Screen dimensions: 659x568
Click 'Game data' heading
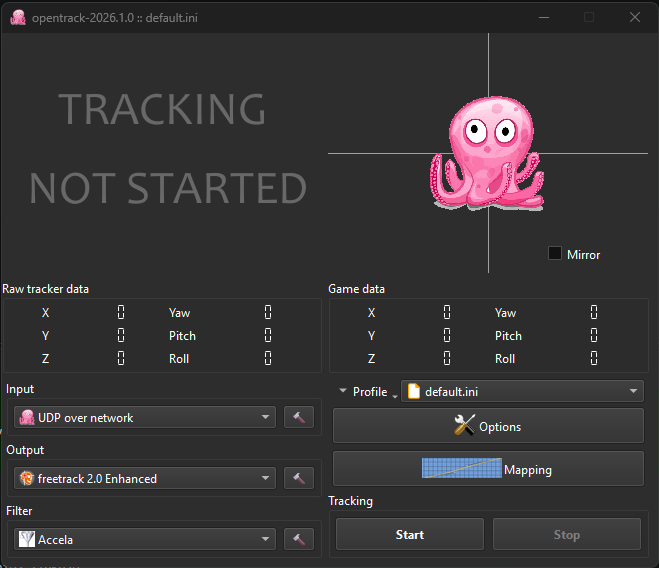click(x=356, y=289)
